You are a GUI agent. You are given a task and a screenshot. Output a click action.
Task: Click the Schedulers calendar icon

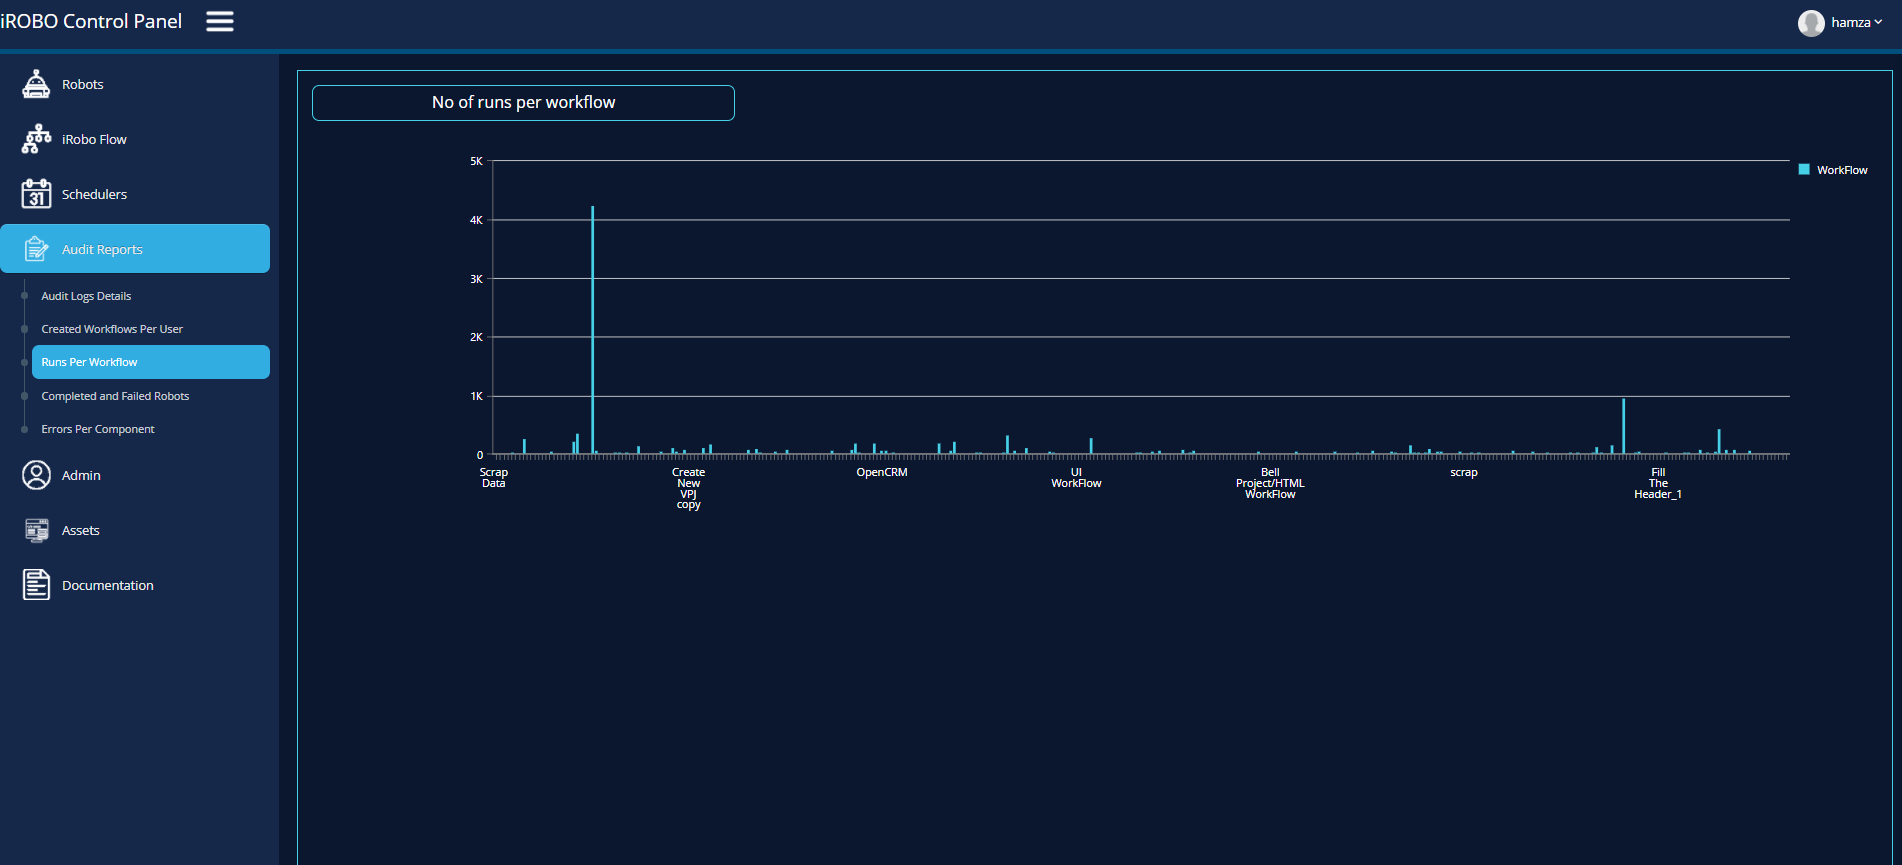click(36, 194)
